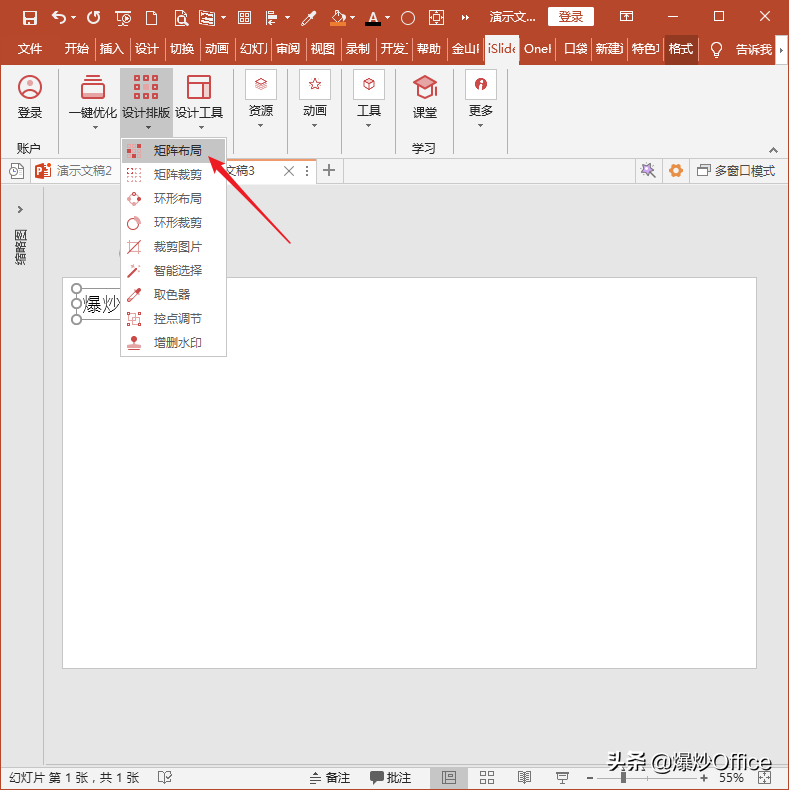Open the Tell me lightbulb
This screenshot has width=789, height=790.
click(716, 49)
